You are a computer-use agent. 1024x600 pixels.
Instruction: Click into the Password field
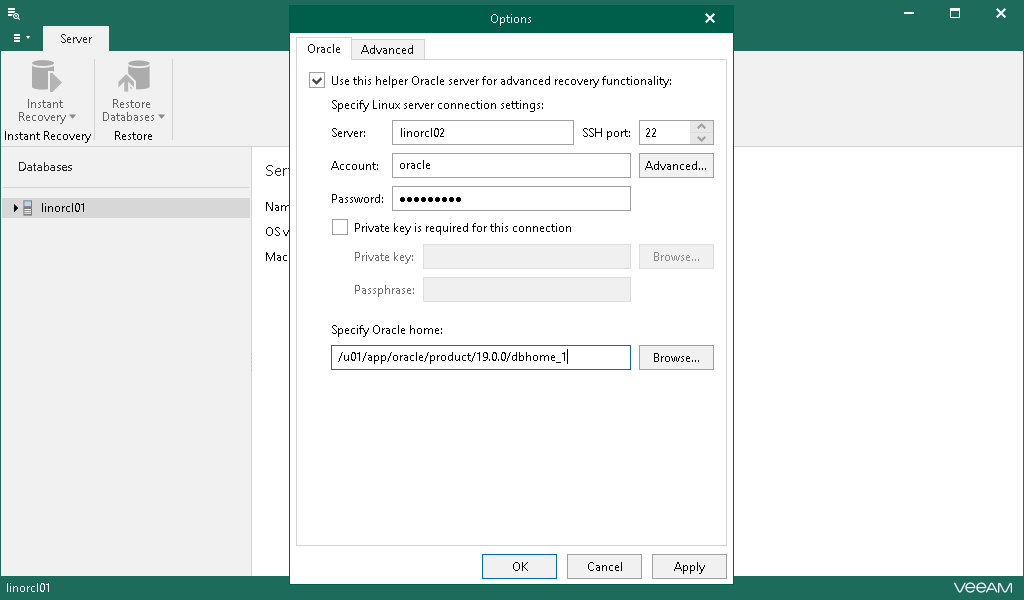point(511,199)
